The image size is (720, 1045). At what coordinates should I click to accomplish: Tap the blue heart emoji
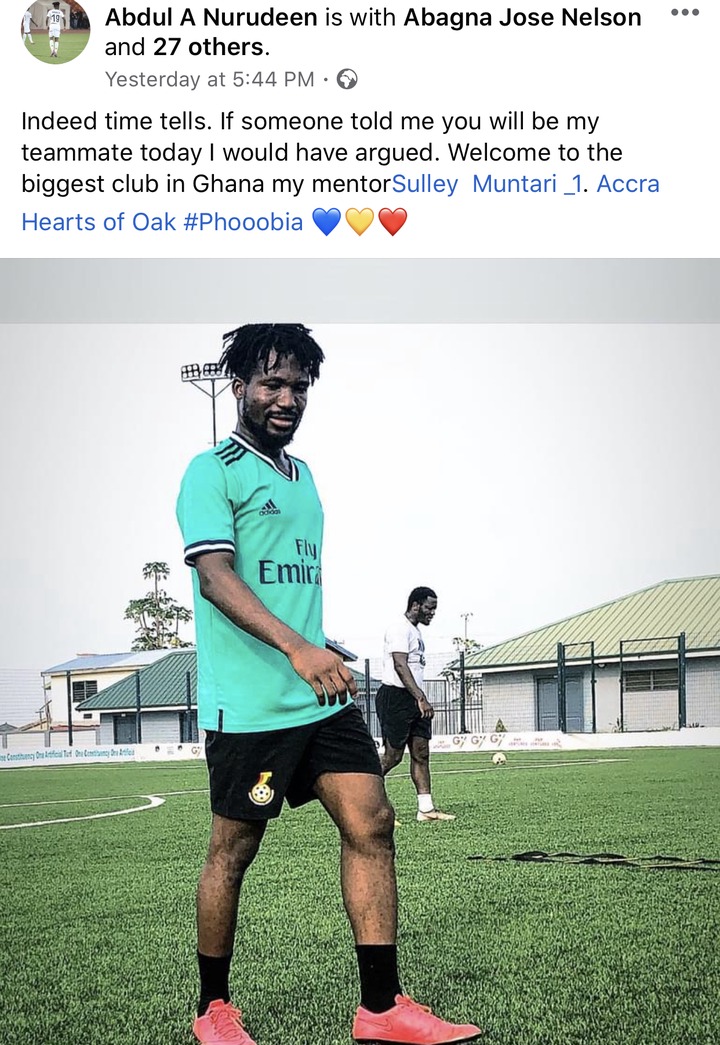tap(326, 221)
